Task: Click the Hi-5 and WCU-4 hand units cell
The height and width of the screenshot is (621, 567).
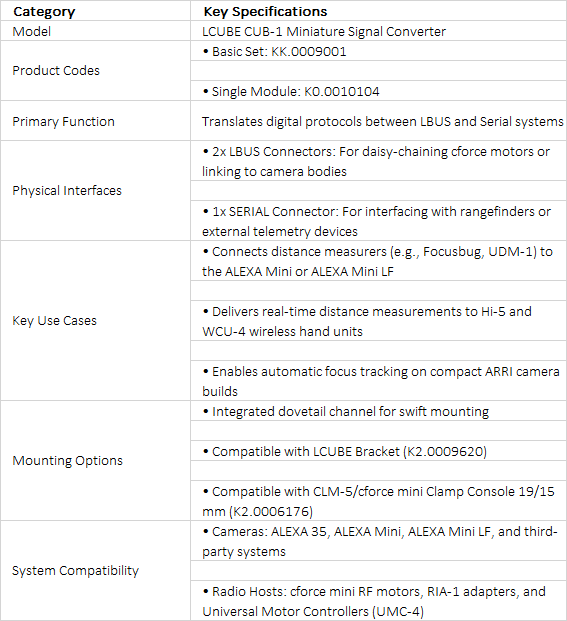Action: tap(379, 321)
